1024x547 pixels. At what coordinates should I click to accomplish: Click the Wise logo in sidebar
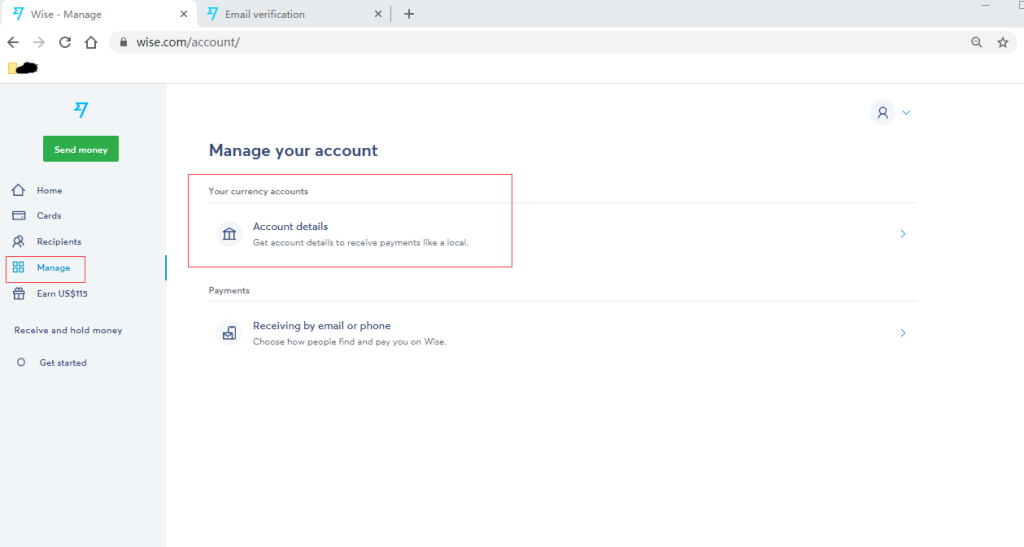81,110
